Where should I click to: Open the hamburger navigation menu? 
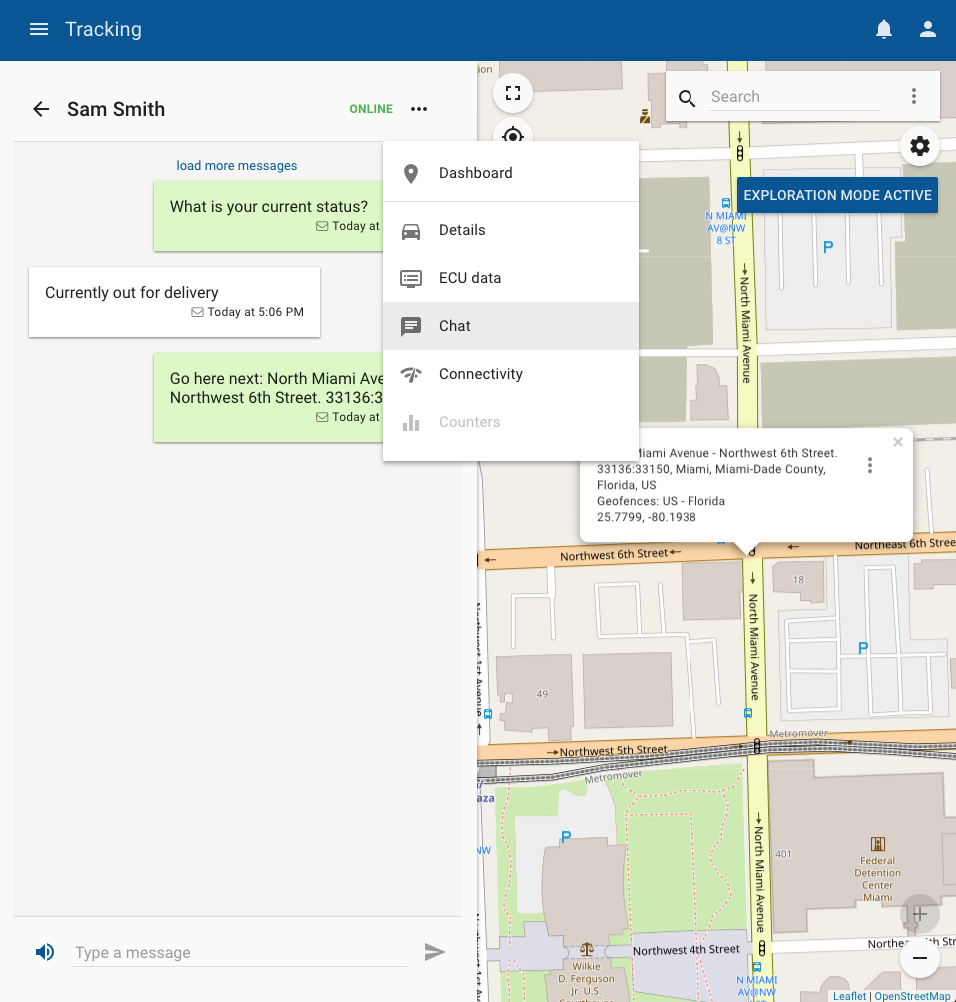point(39,29)
